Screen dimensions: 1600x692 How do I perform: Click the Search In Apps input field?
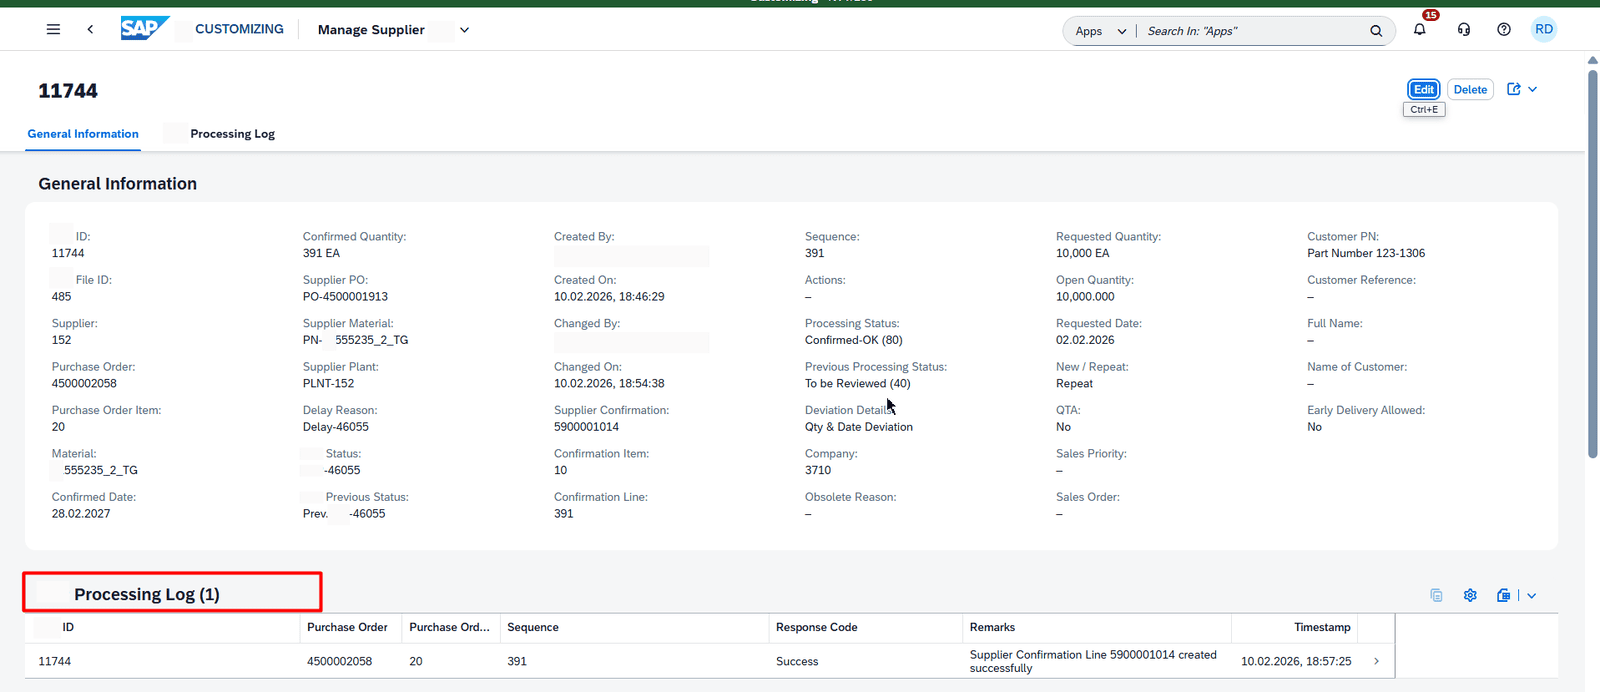click(x=1250, y=31)
